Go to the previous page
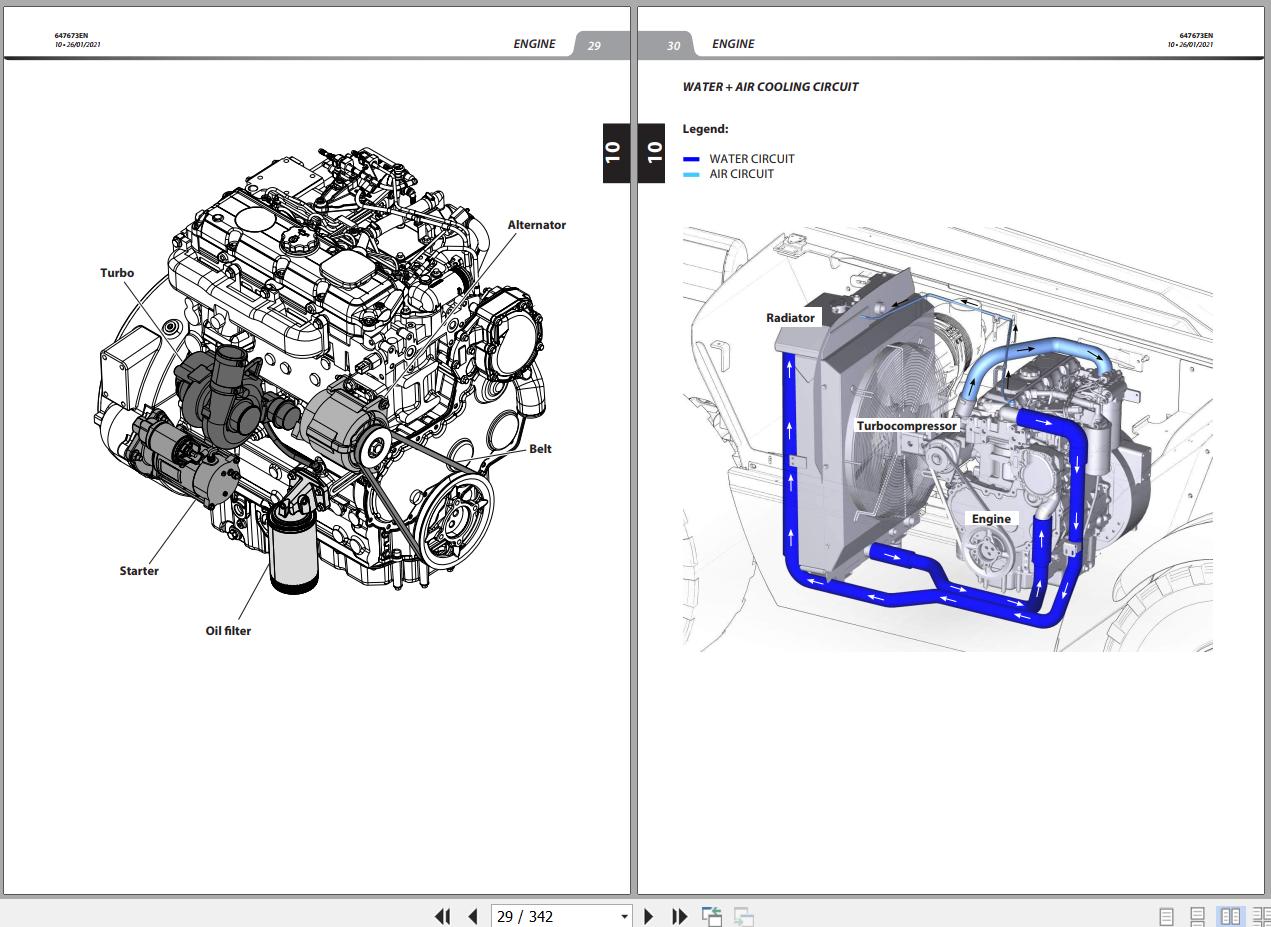The height and width of the screenshot is (927, 1271). pyautogui.click(x=472, y=916)
